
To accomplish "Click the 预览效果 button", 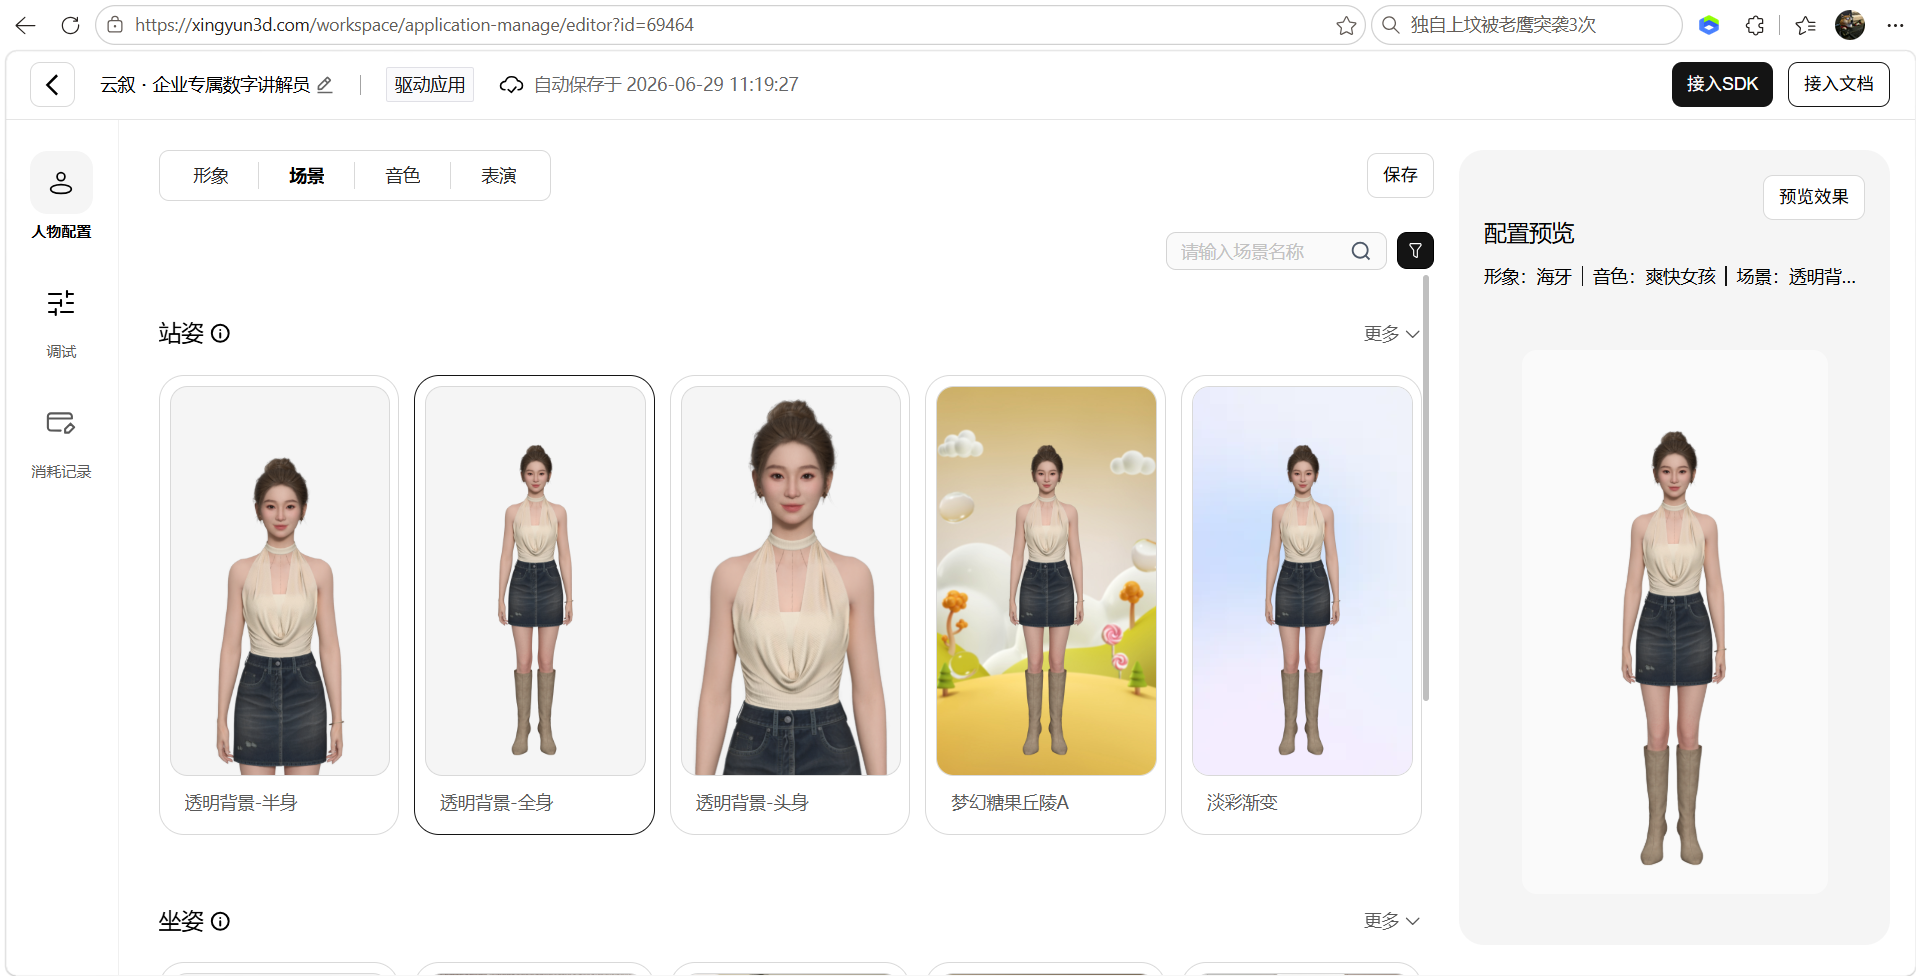I will coord(1813,197).
